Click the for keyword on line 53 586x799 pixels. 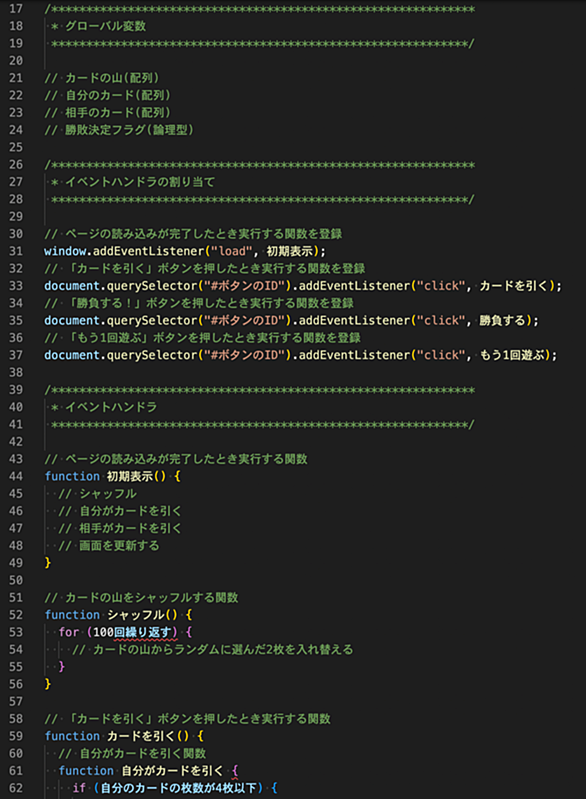[x=69, y=632]
